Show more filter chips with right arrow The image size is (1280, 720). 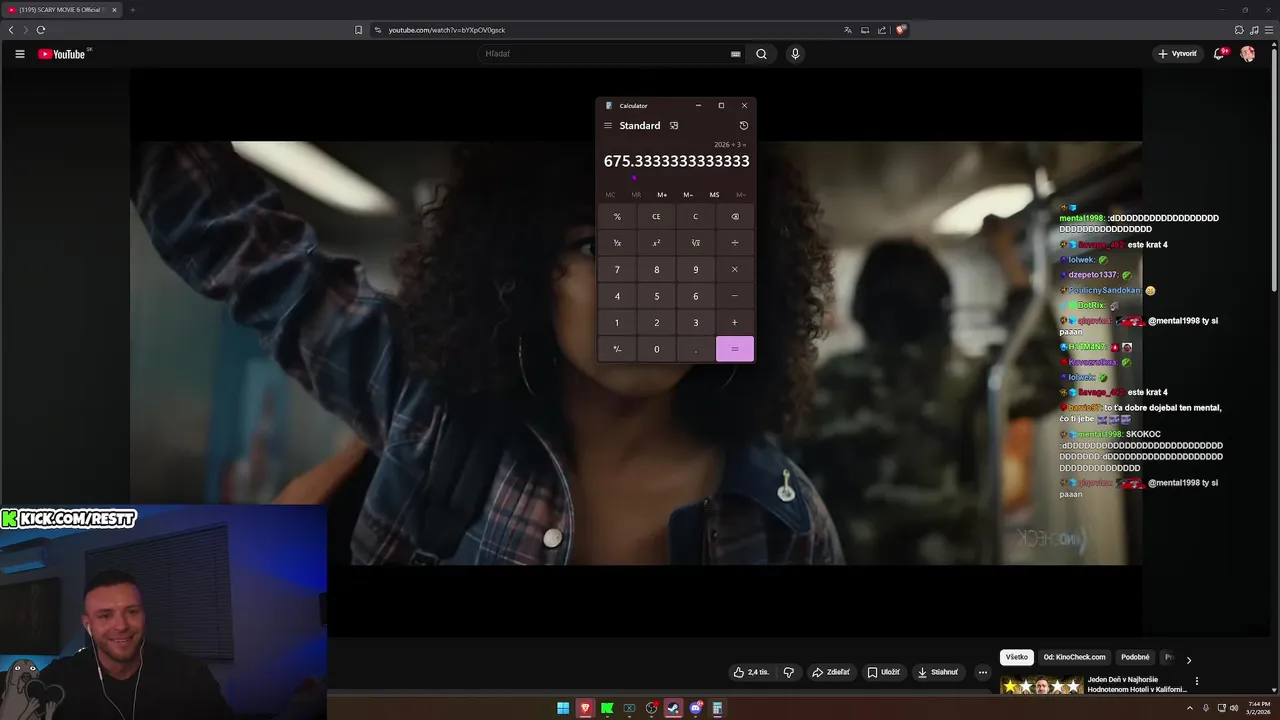pos(1189,660)
